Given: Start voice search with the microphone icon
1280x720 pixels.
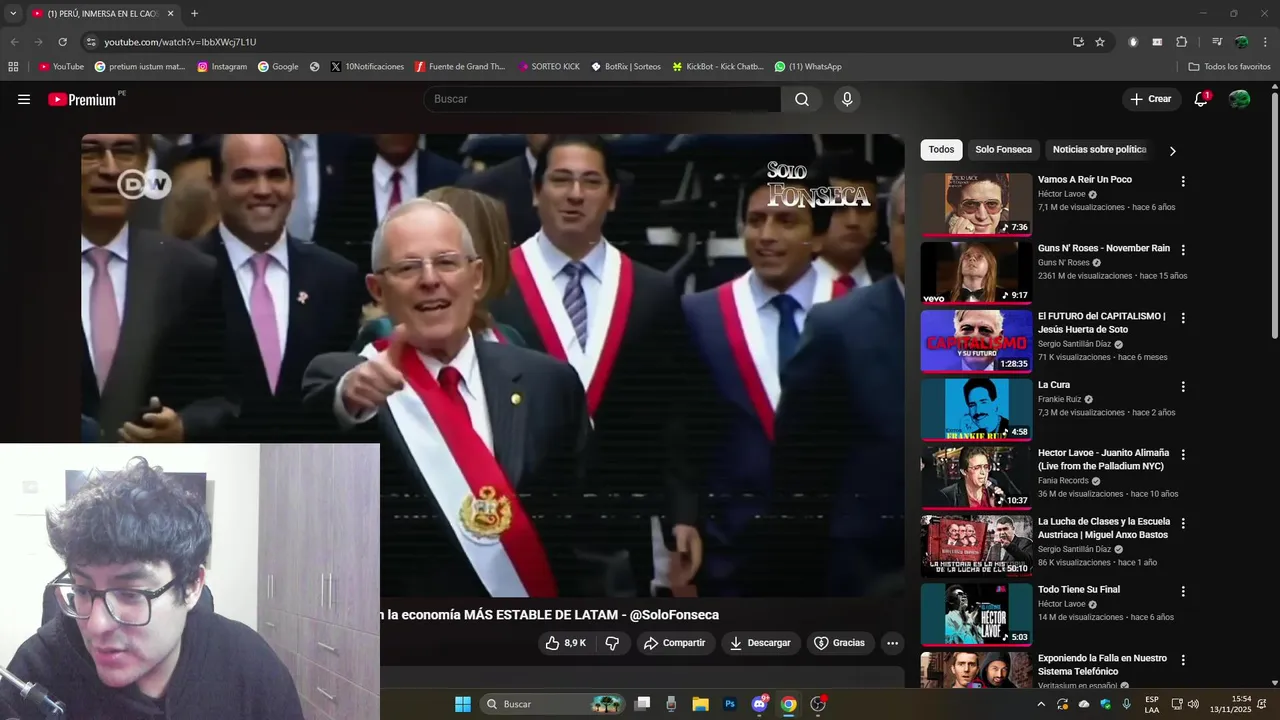Looking at the screenshot, I should [x=847, y=99].
